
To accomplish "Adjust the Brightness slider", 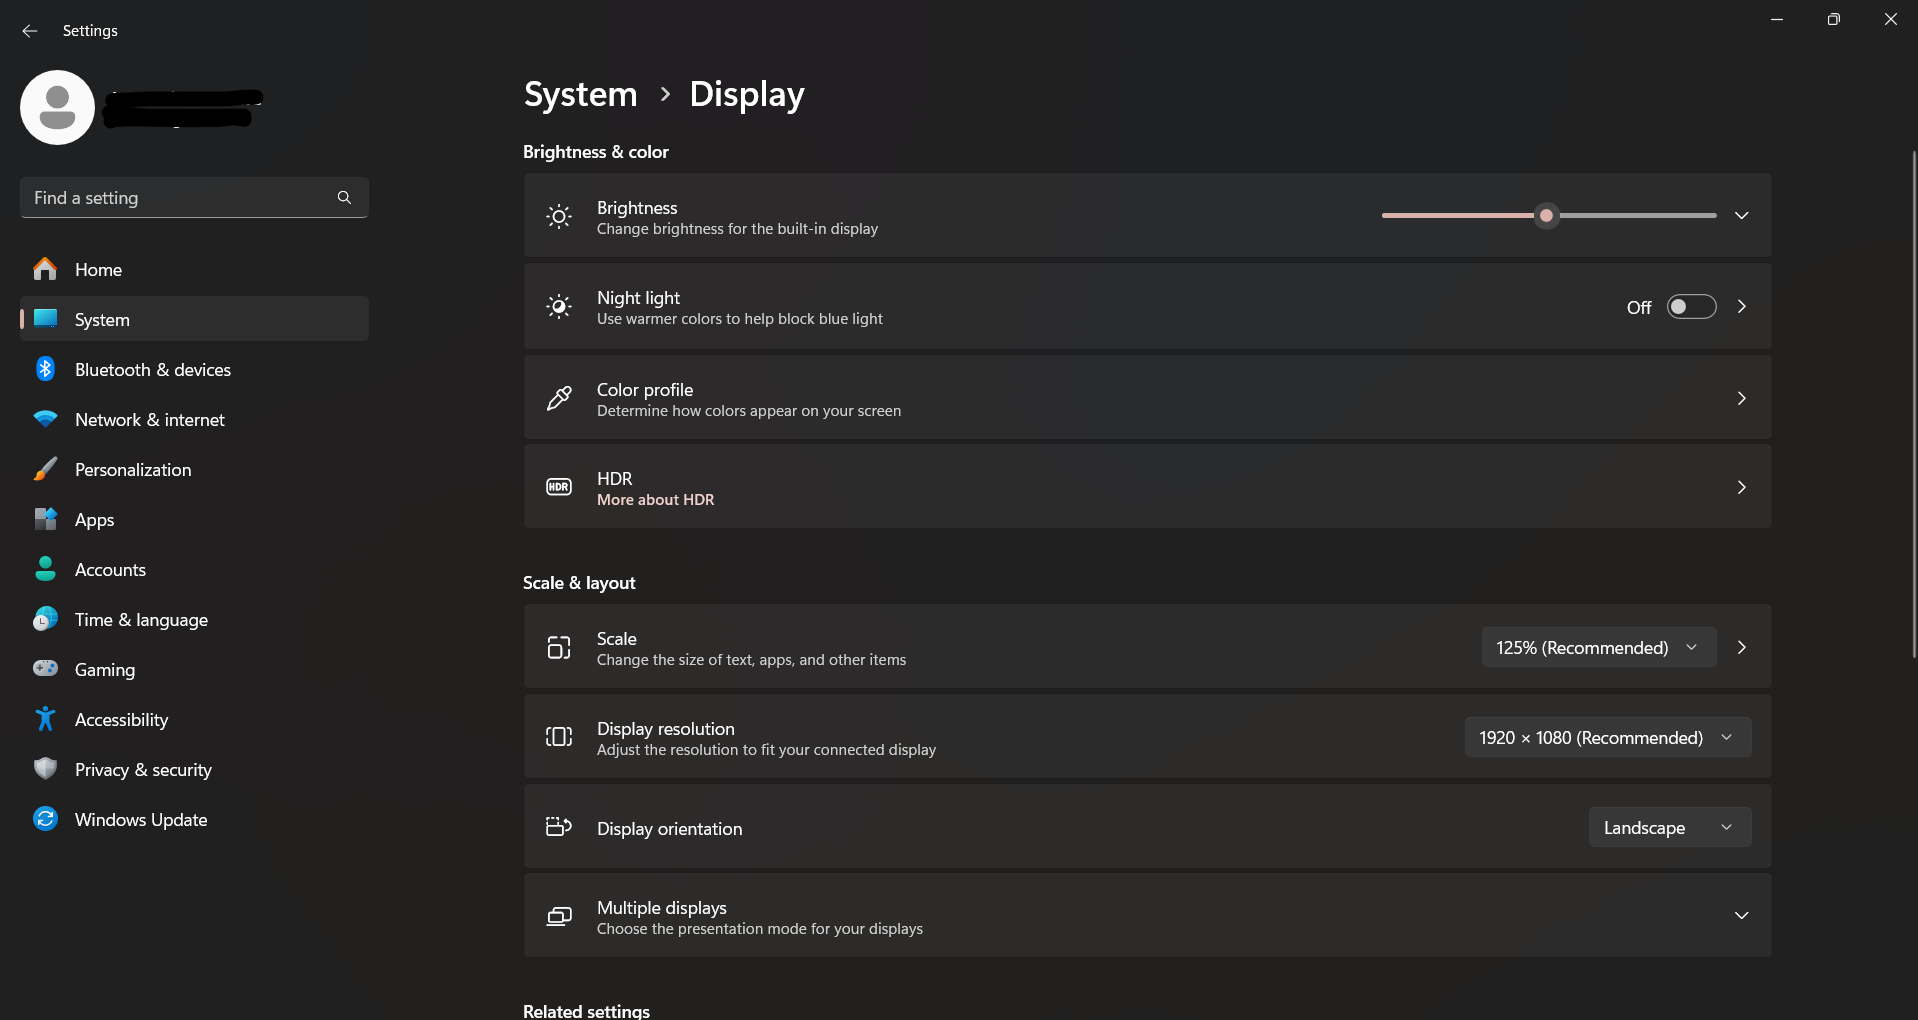I will (x=1545, y=215).
